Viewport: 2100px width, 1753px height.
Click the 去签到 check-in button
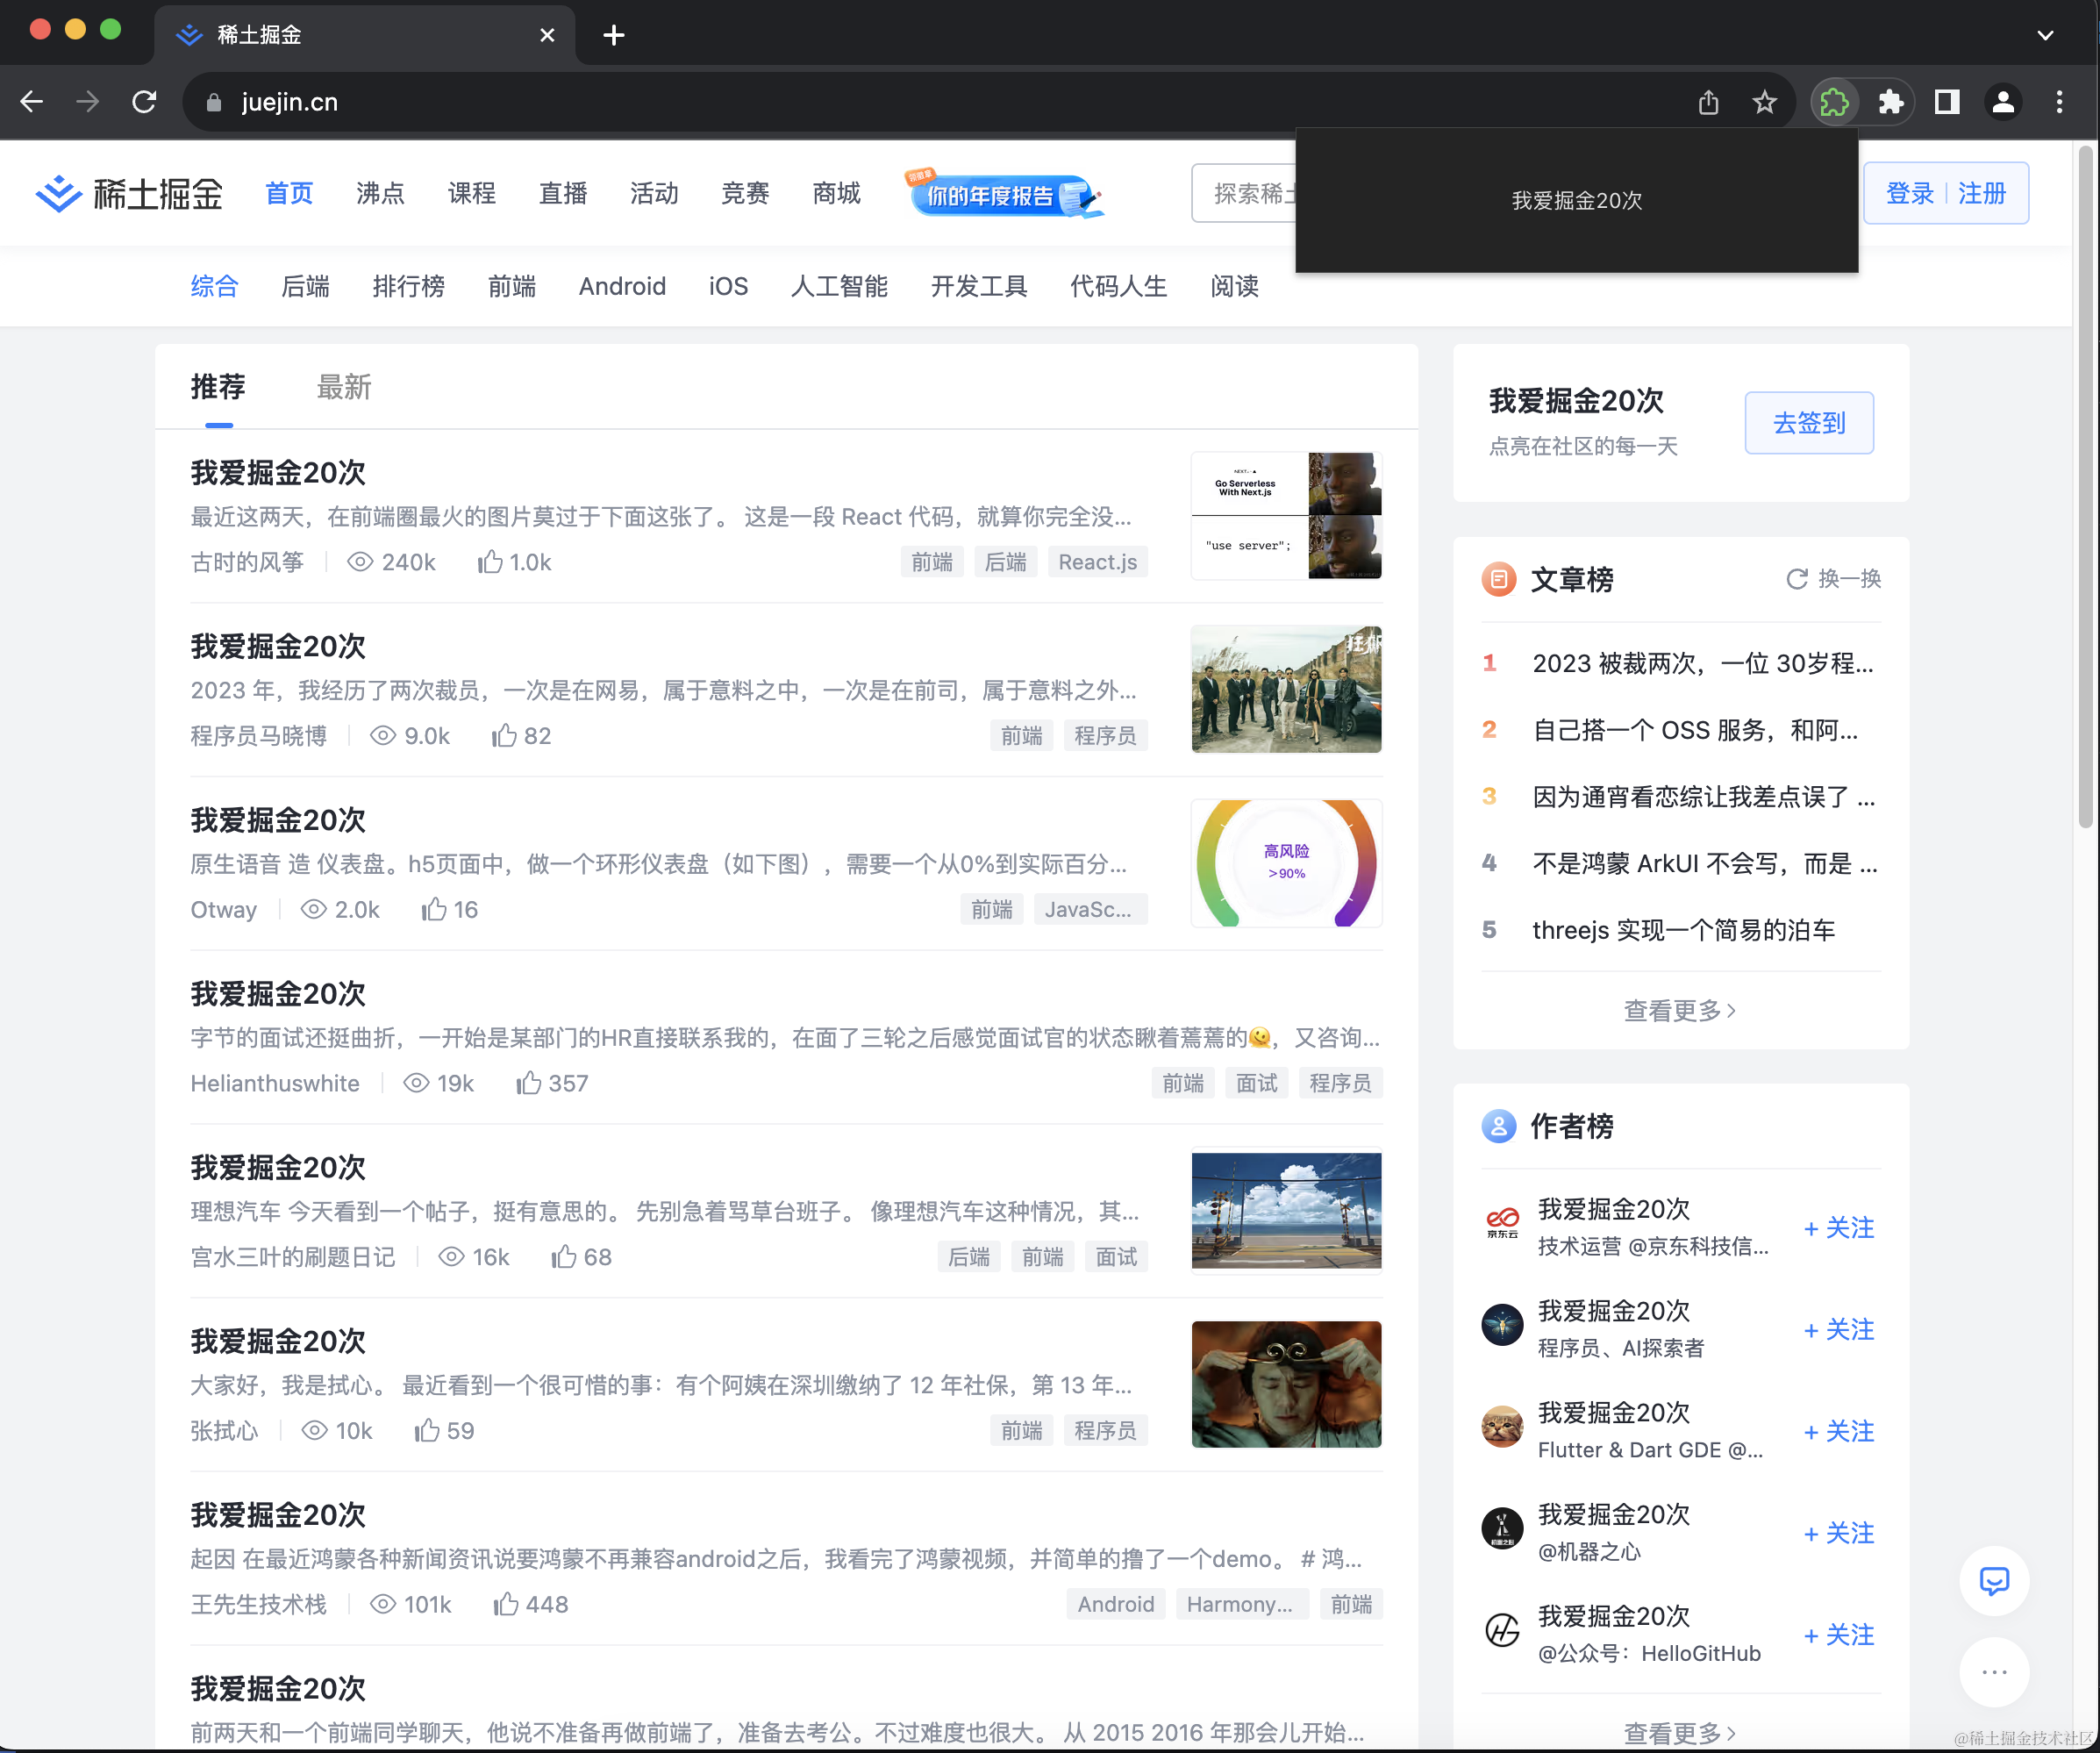pos(1808,422)
